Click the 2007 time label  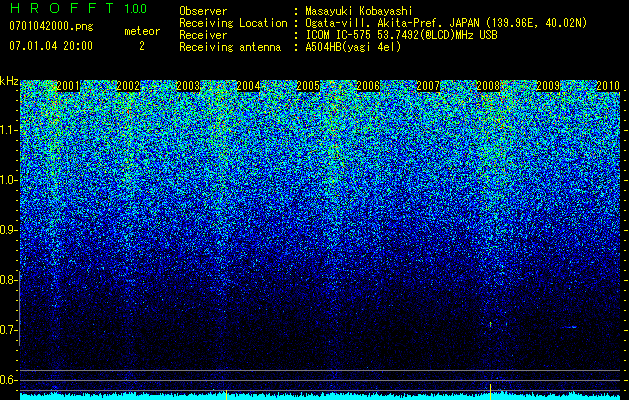coord(428,86)
